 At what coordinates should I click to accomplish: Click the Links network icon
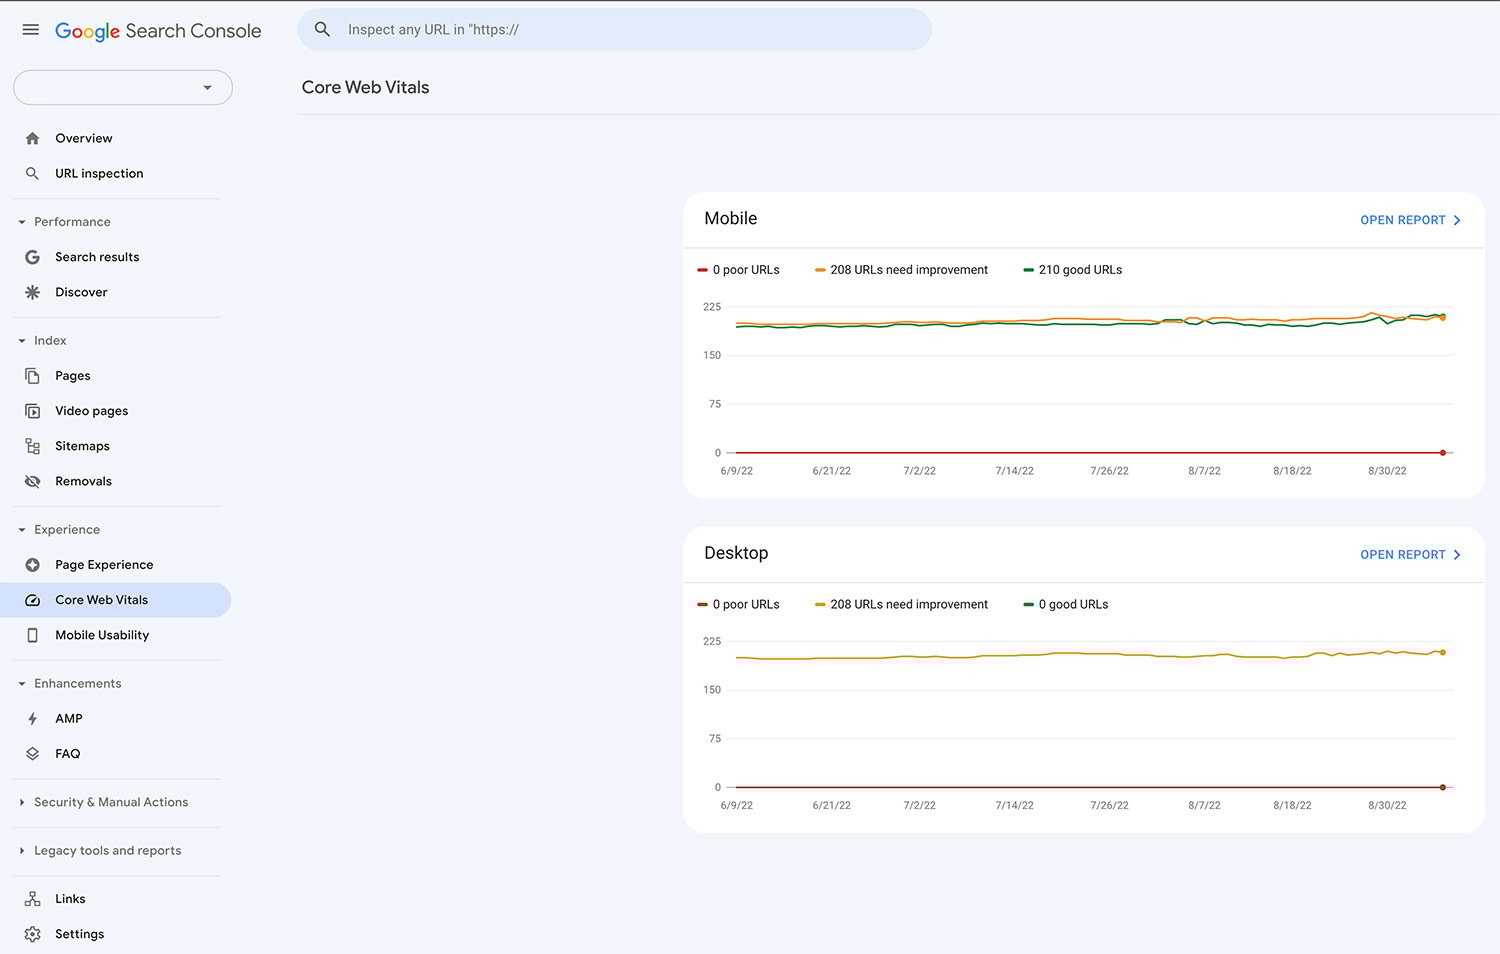32,899
